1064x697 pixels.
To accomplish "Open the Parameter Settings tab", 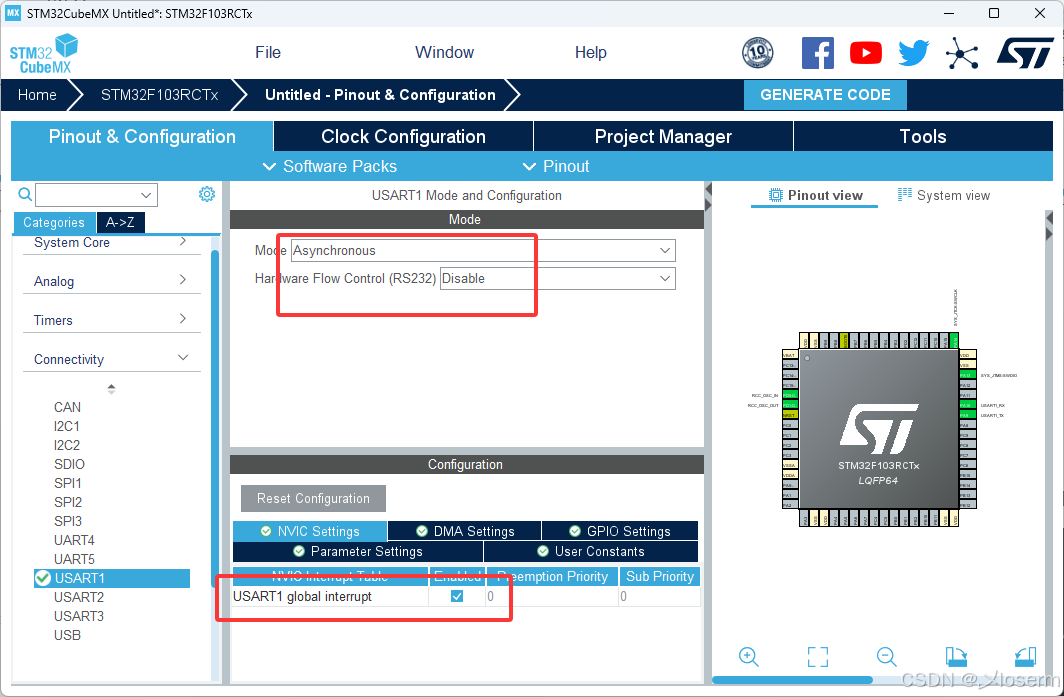I will [358, 551].
